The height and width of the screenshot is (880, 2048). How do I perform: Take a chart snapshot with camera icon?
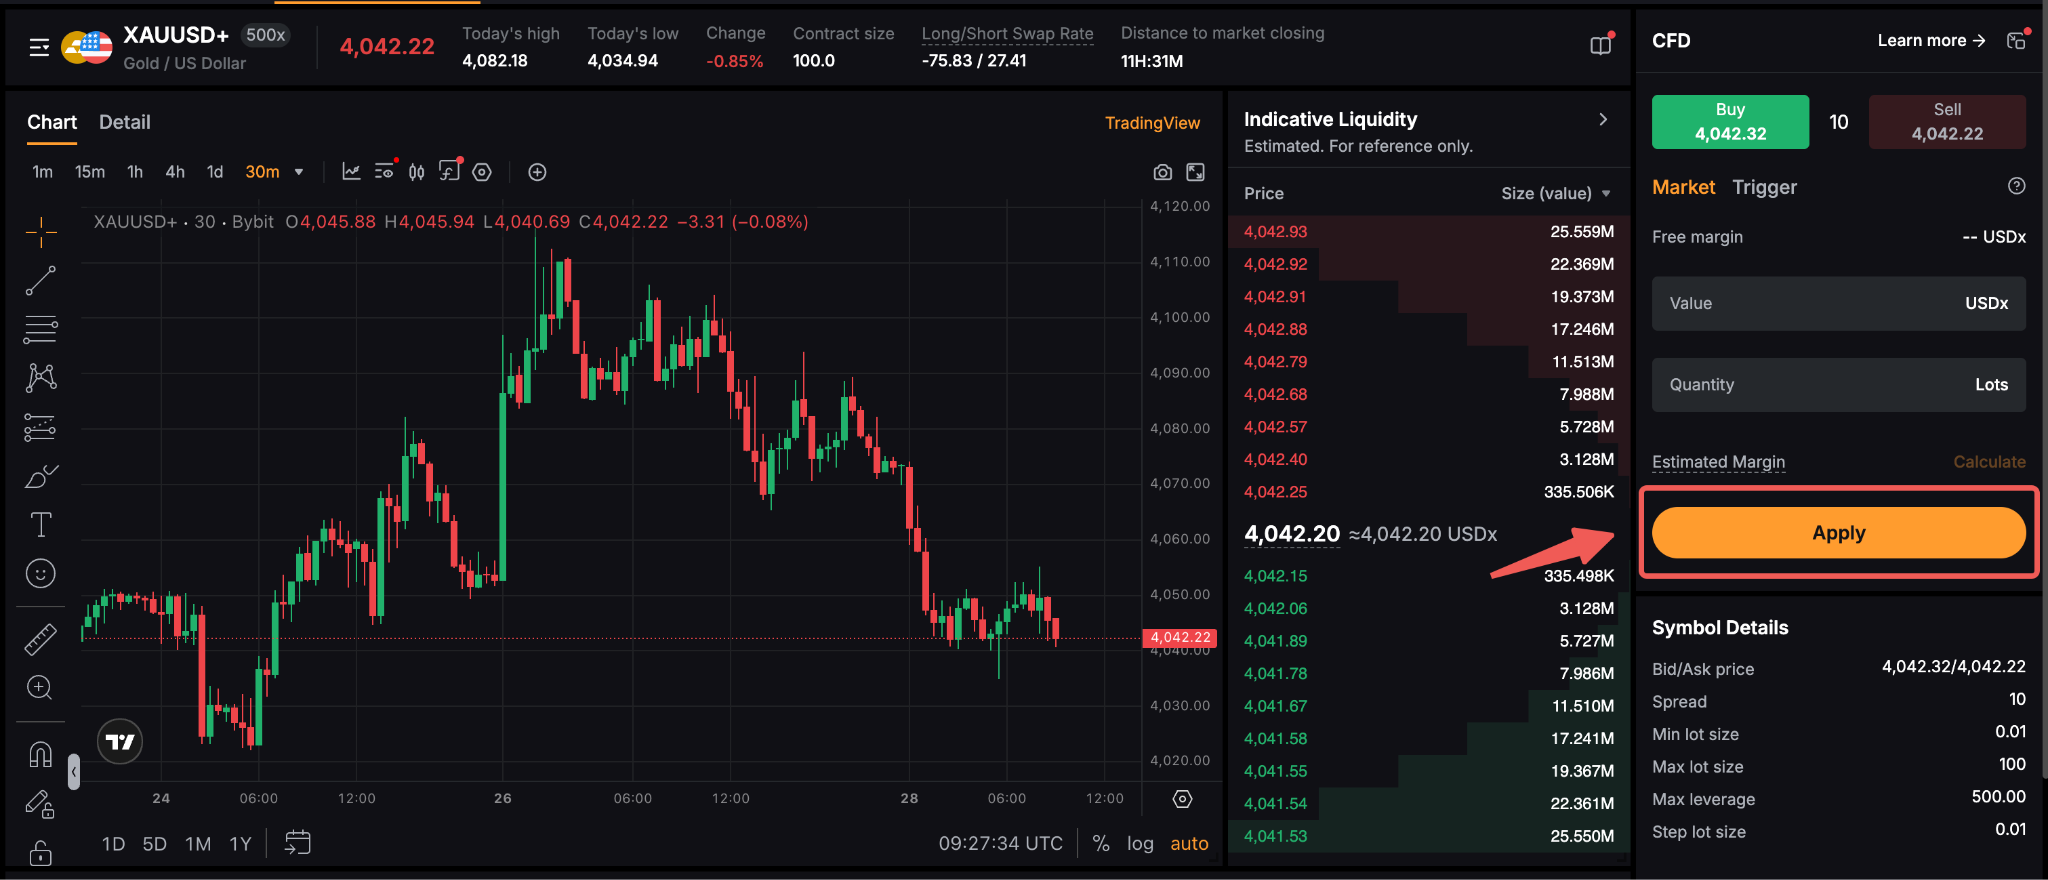point(1162,172)
